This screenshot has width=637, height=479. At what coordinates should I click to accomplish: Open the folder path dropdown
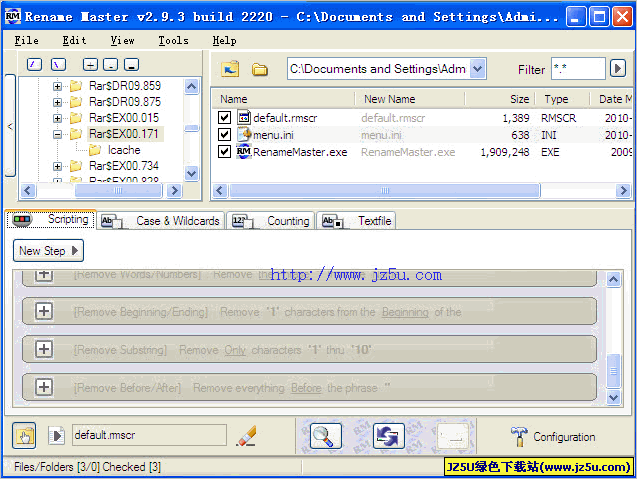point(478,68)
